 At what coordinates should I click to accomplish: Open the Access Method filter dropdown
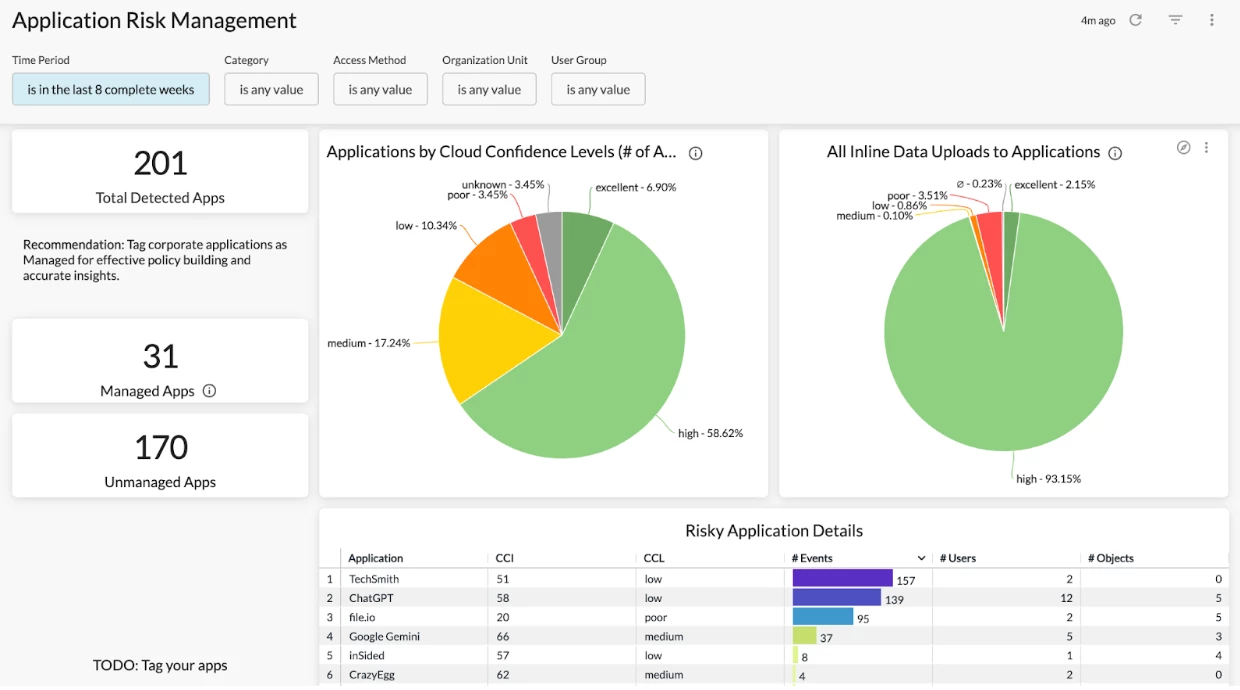pos(380,89)
